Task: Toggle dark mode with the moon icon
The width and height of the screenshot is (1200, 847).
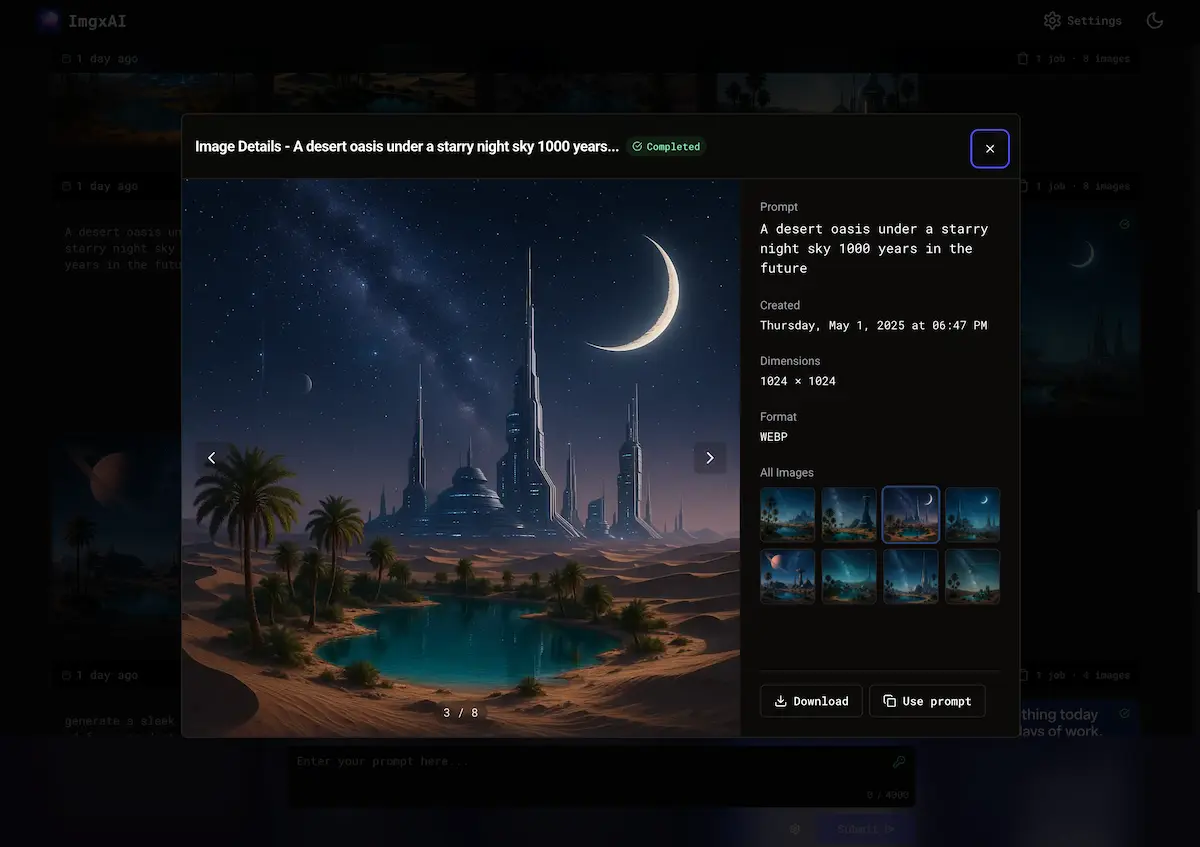Action: tap(1155, 20)
